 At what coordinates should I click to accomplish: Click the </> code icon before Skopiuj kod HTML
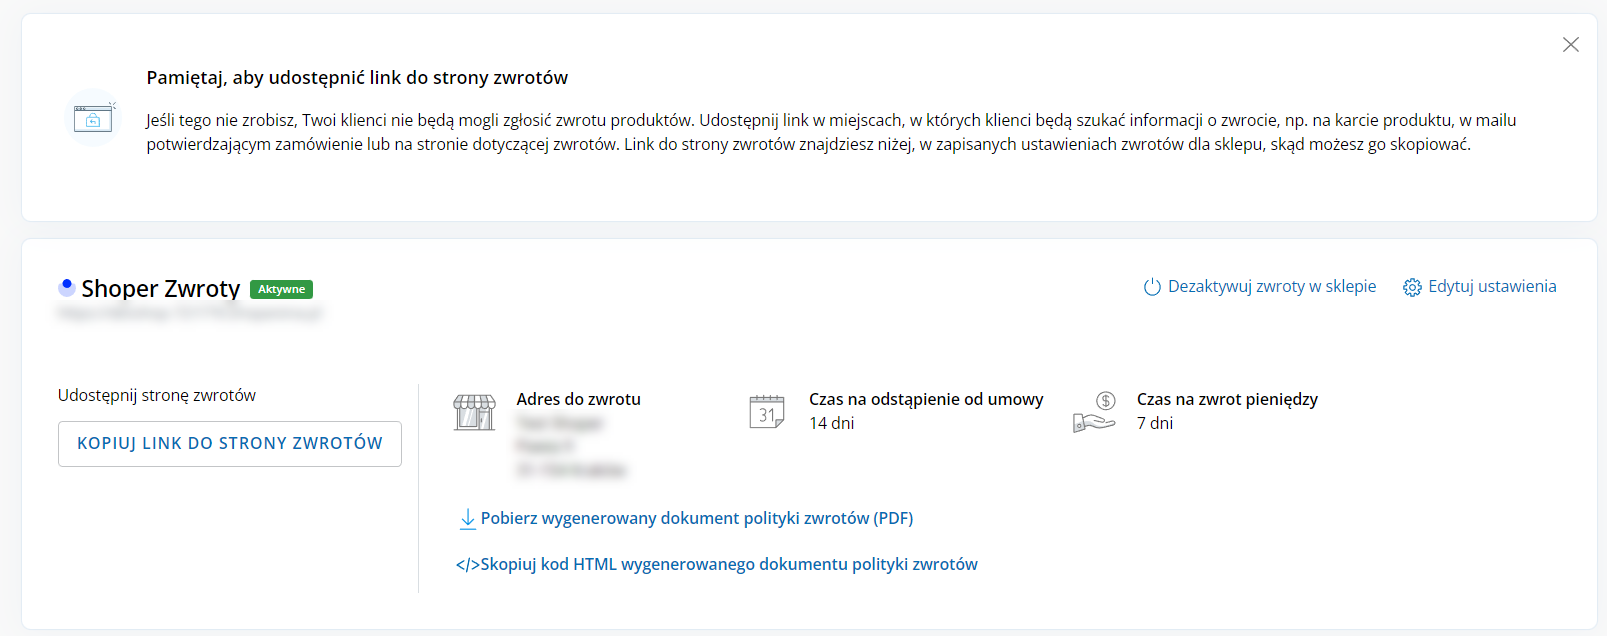pos(467,565)
